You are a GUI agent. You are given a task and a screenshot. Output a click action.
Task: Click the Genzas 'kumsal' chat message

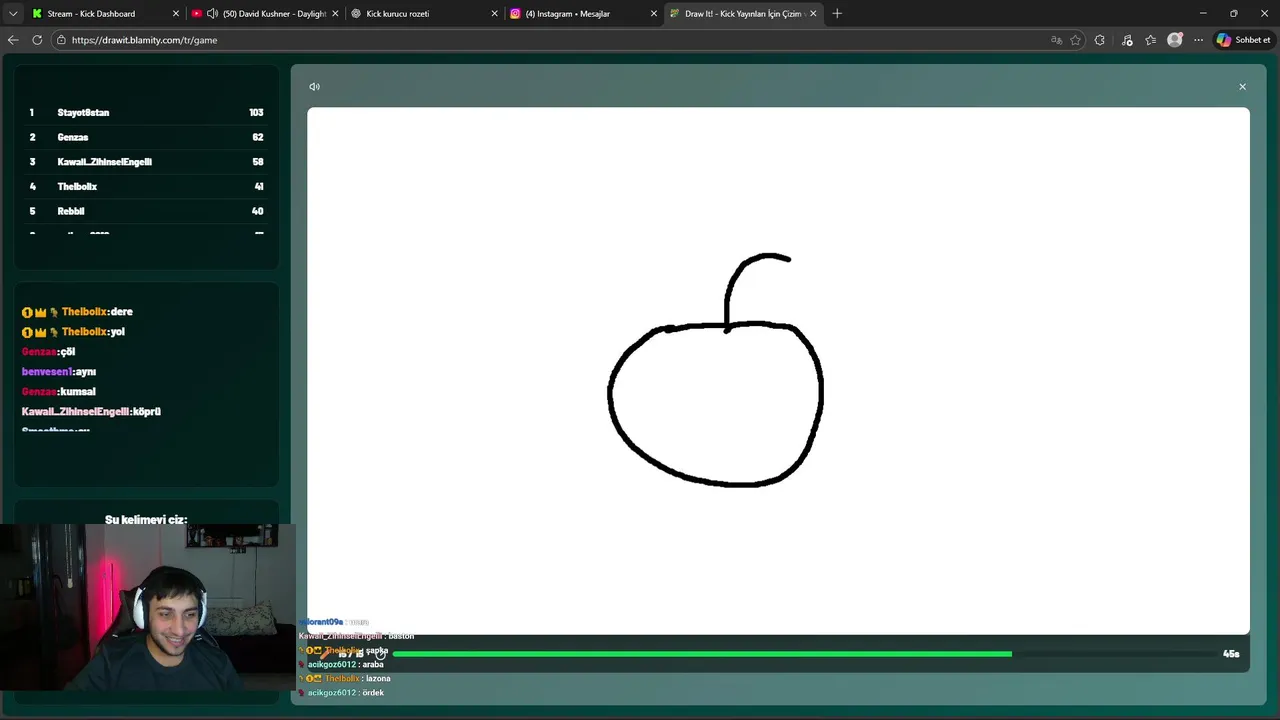point(59,392)
